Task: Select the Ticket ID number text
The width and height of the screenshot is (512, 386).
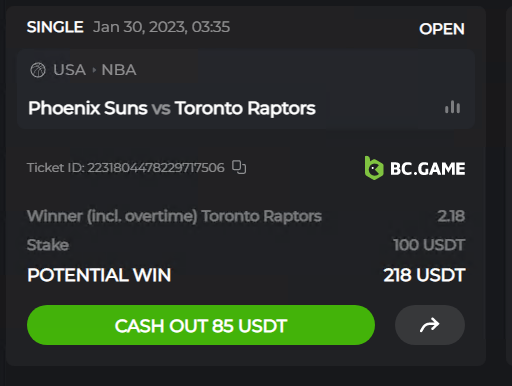Action: click(x=156, y=167)
